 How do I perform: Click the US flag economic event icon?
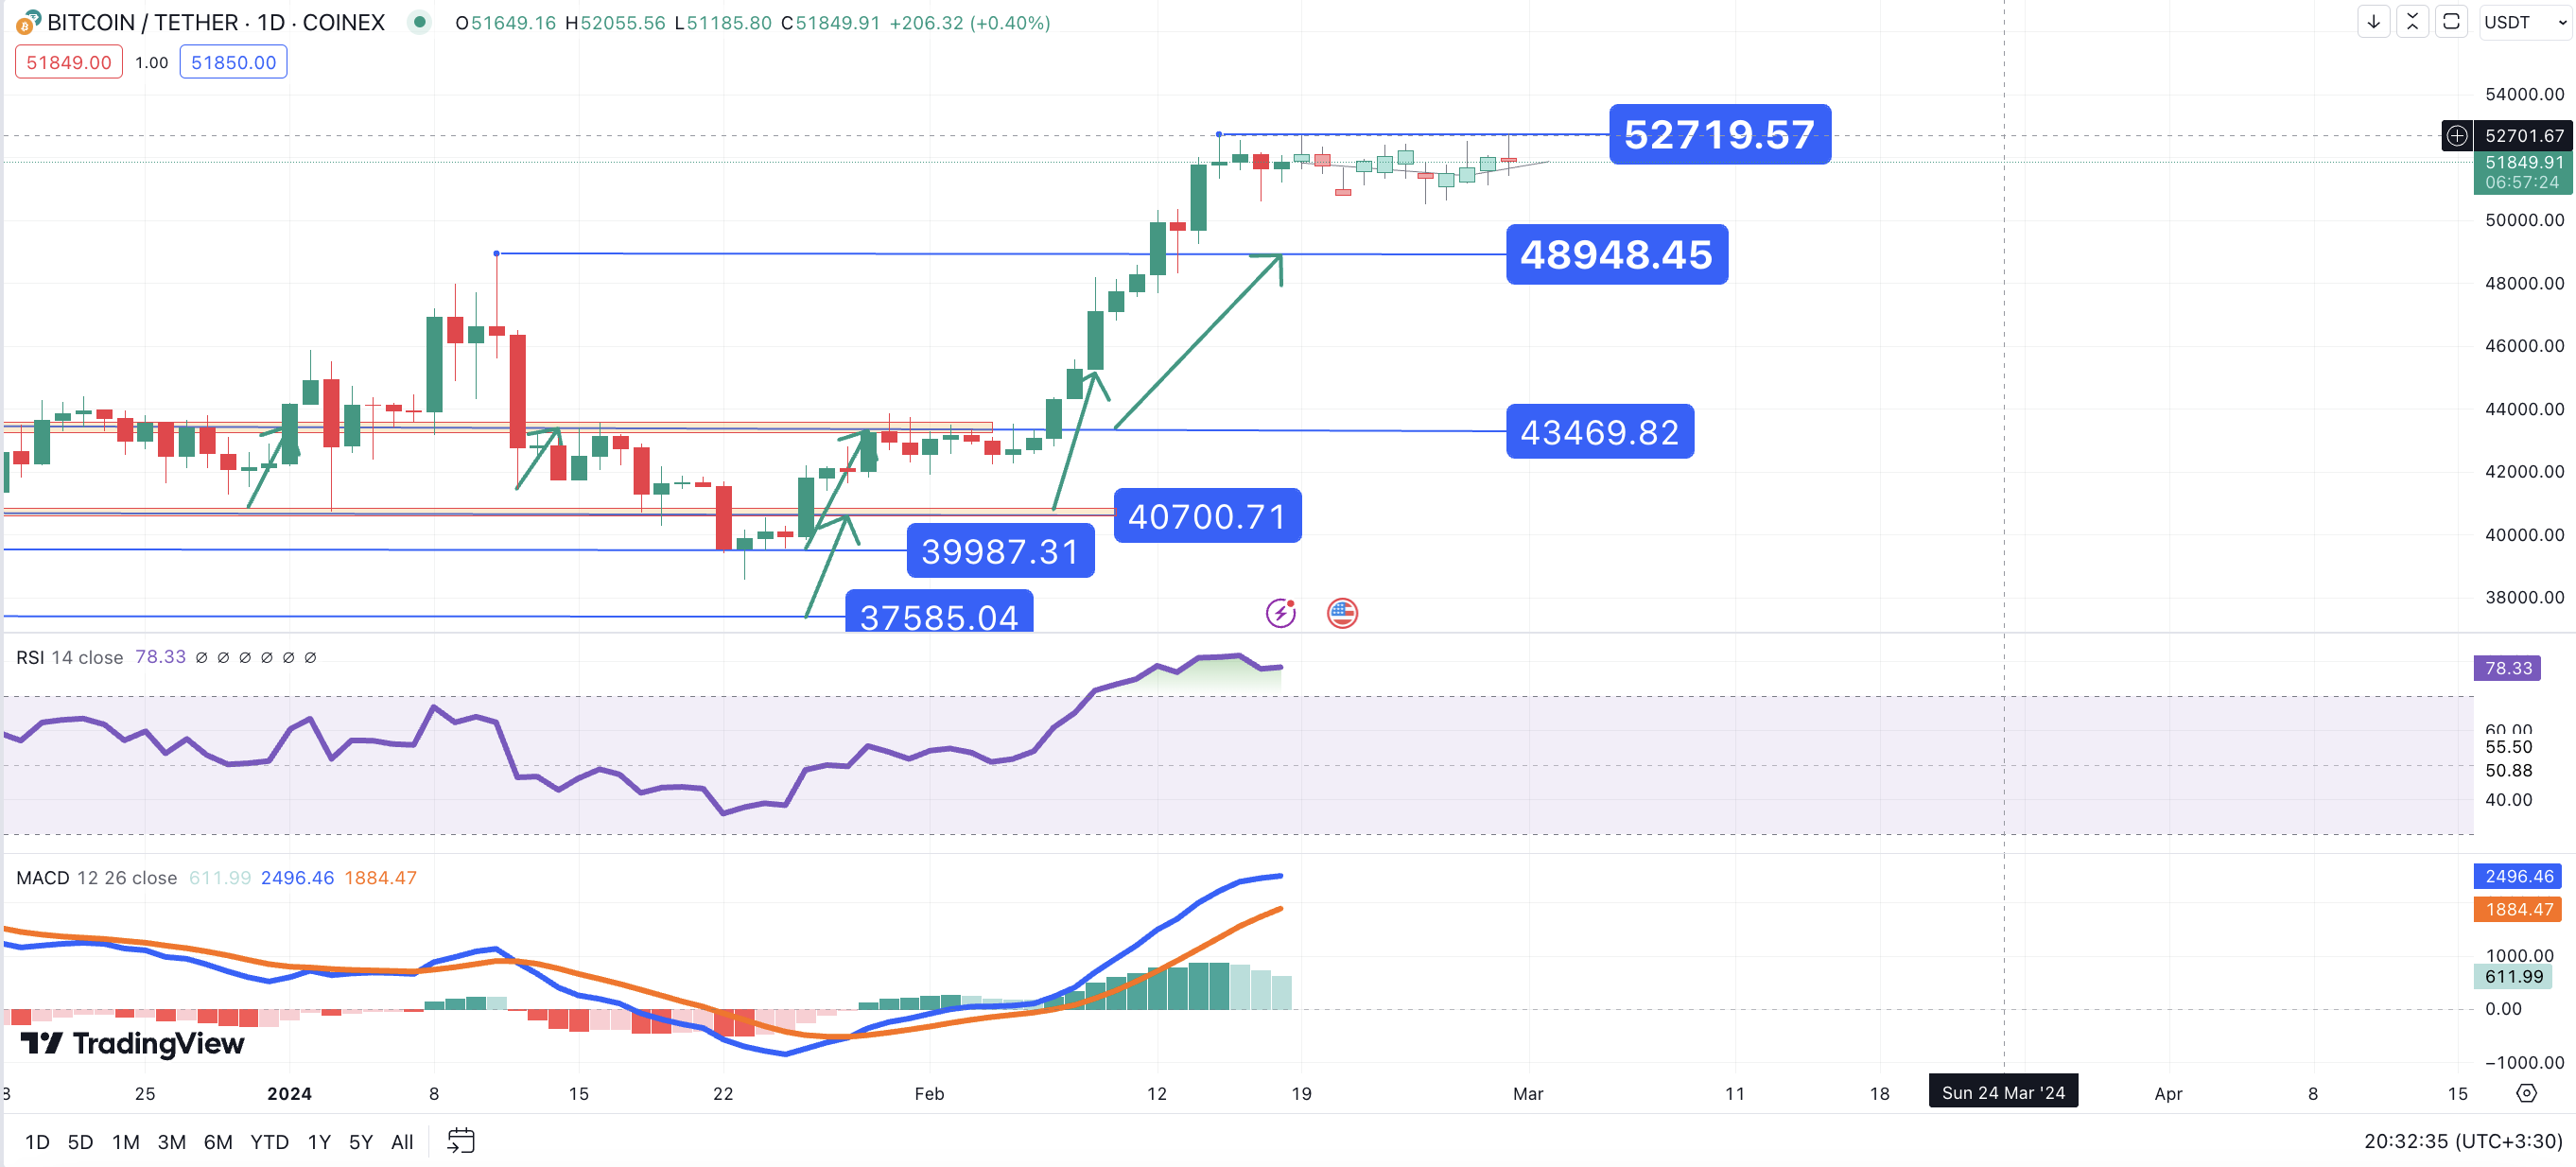point(1342,612)
